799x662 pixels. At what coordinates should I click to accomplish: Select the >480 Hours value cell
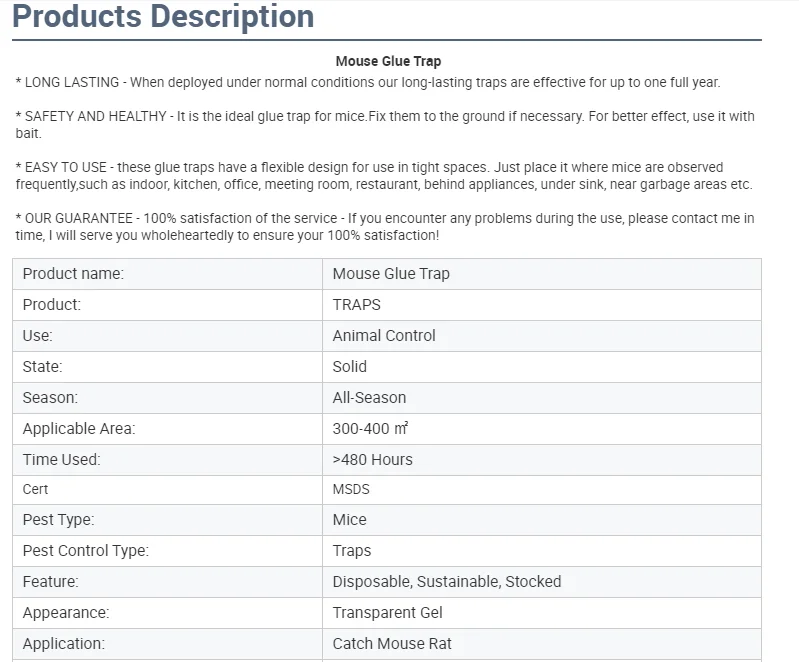[x=372, y=460]
